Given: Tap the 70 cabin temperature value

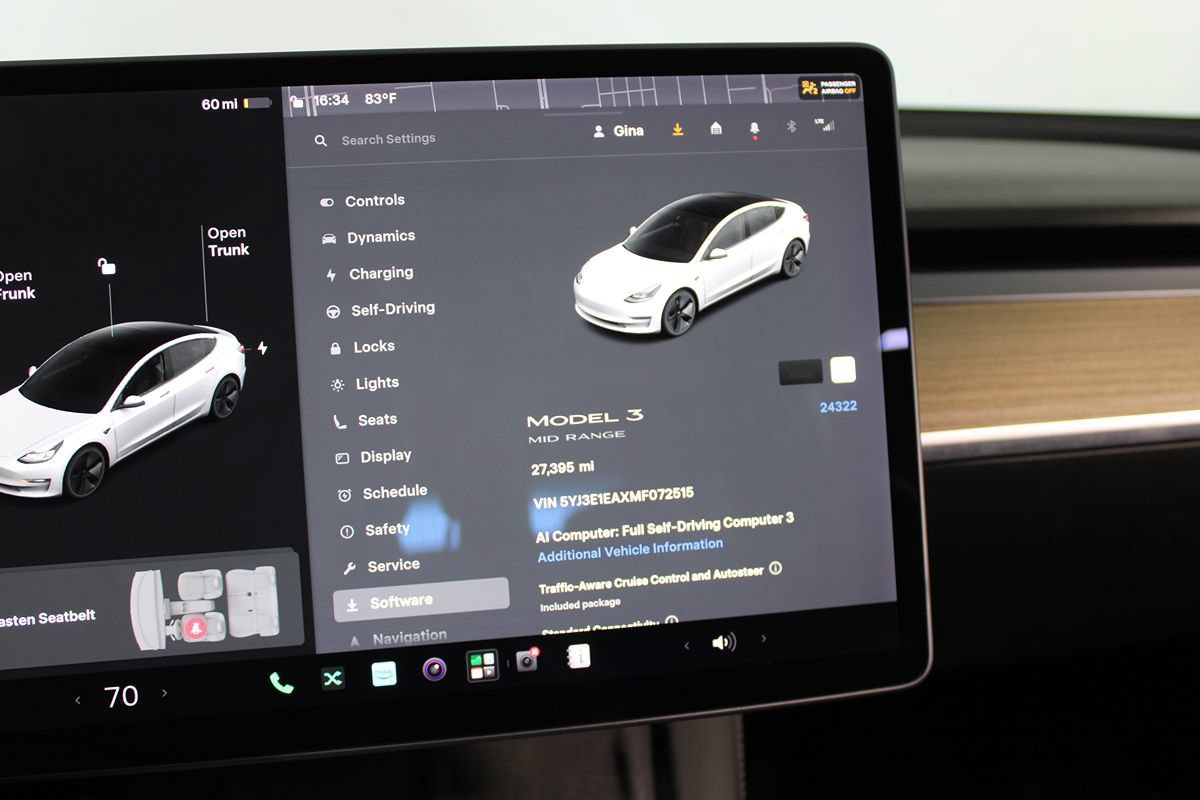Looking at the screenshot, I should coord(121,696).
